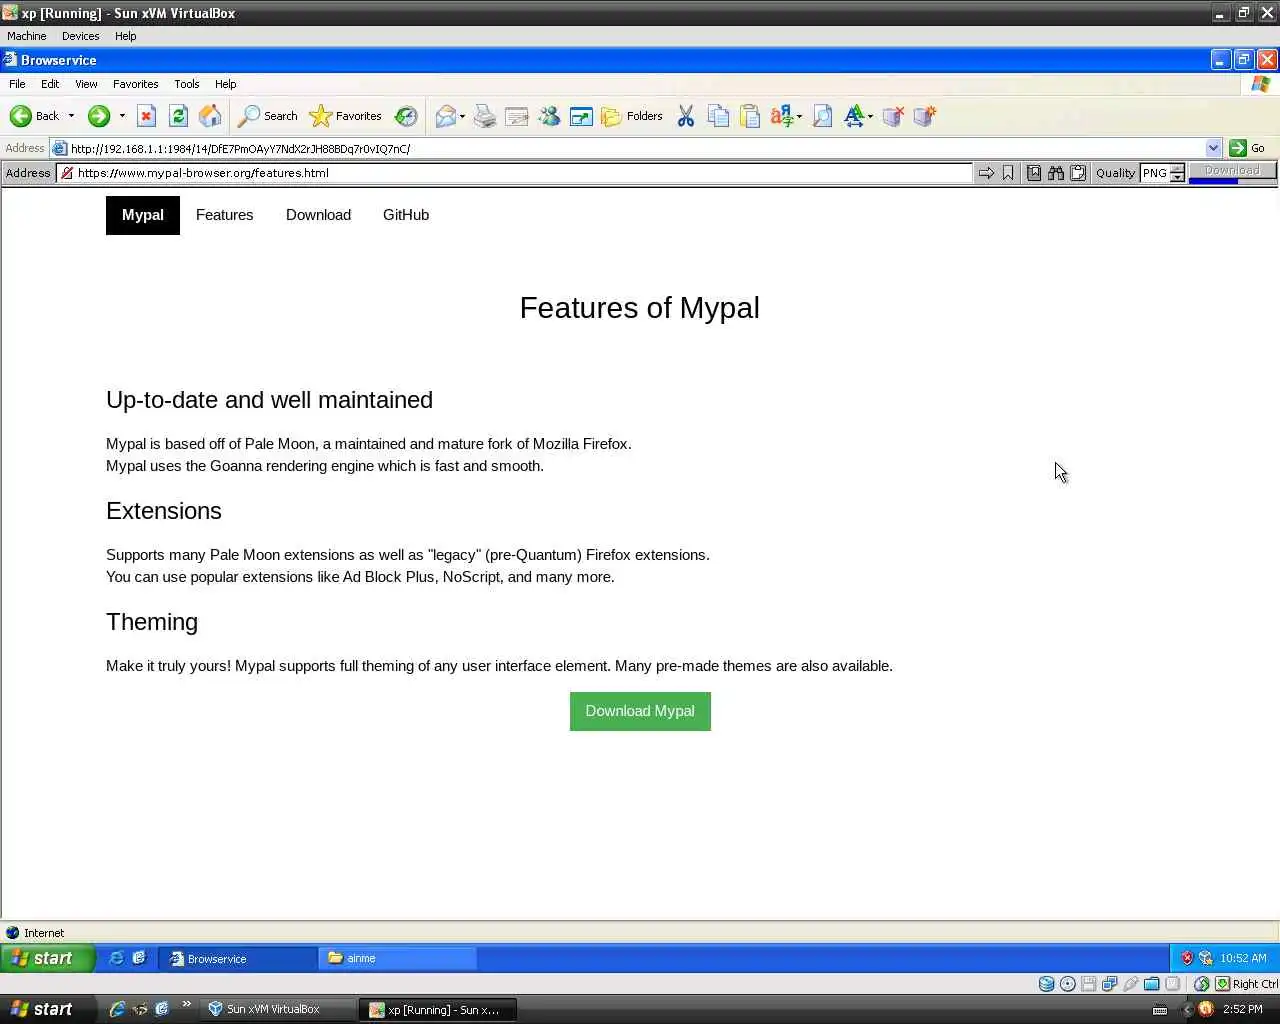The image size is (1280, 1024).
Task: Open the Tools menu
Action: pyautogui.click(x=186, y=84)
